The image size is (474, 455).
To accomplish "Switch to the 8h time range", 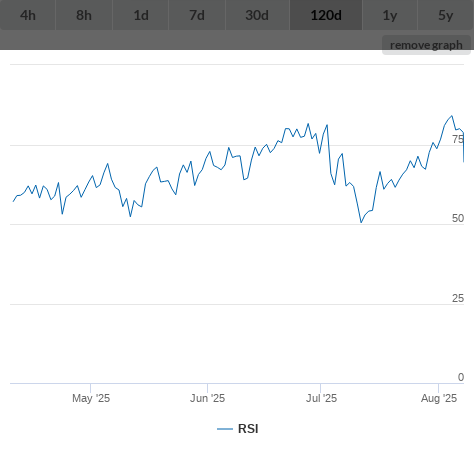I will (x=84, y=15).
